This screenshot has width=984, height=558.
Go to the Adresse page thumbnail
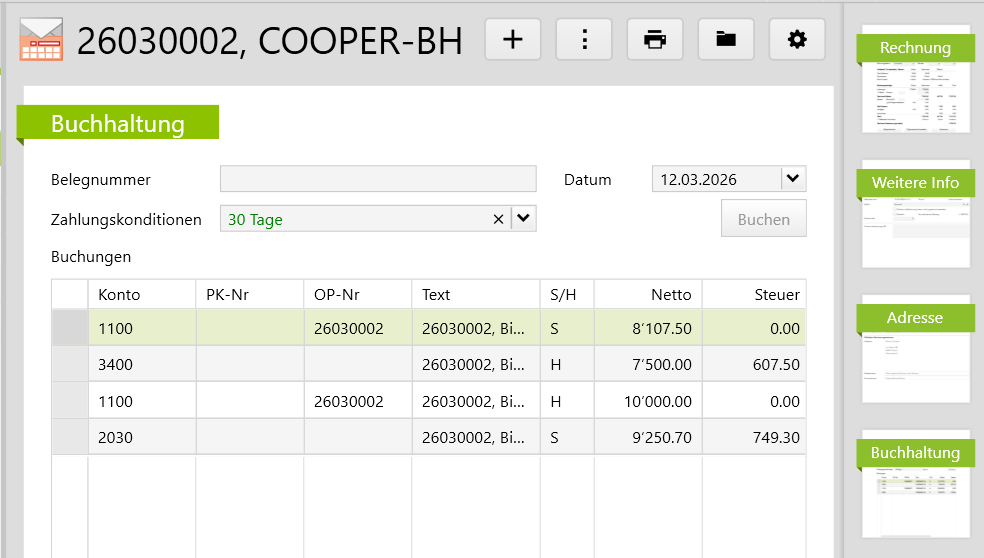click(915, 349)
